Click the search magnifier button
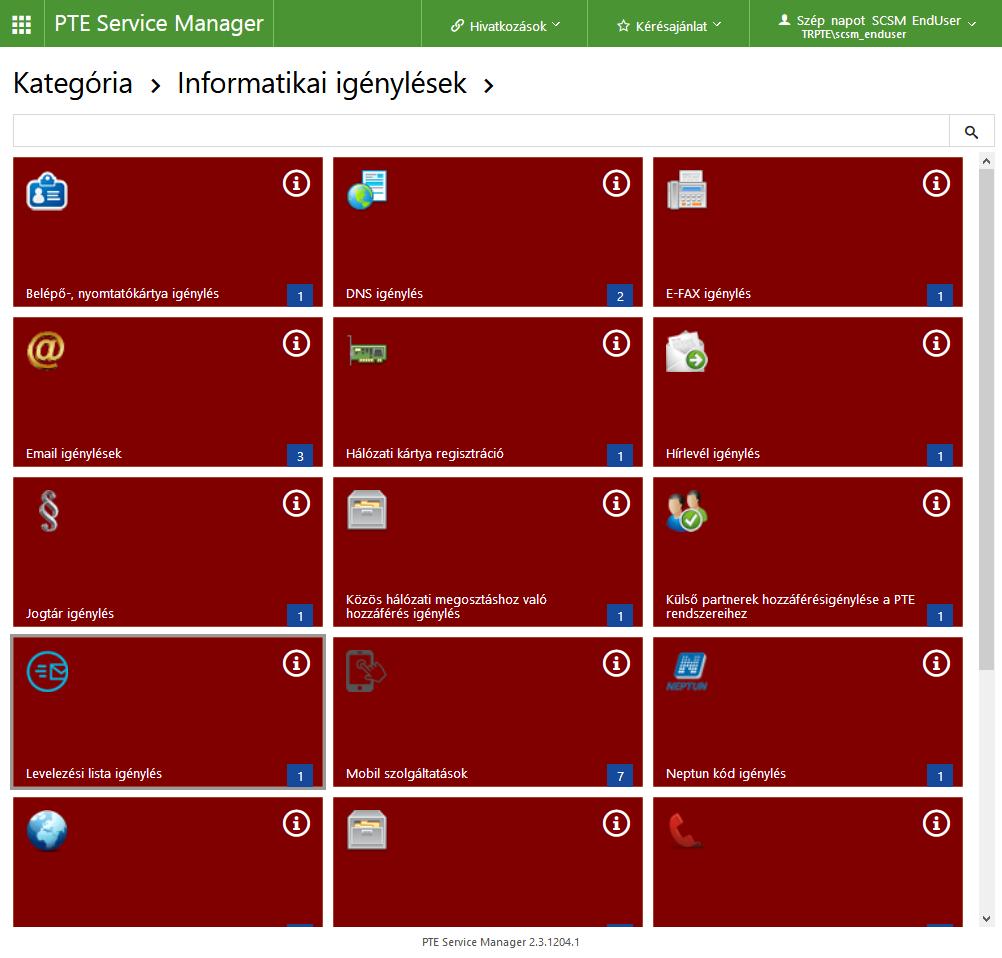 click(x=971, y=132)
